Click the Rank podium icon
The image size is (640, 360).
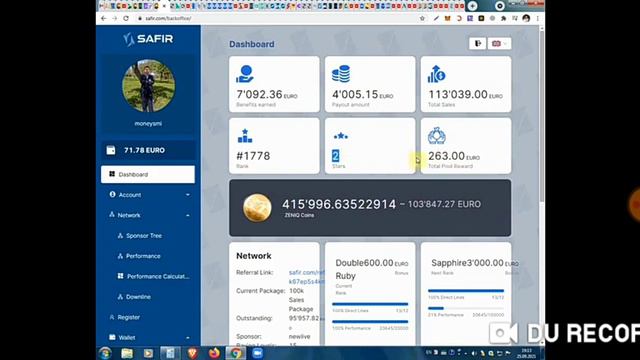pyautogui.click(x=245, y=136)
